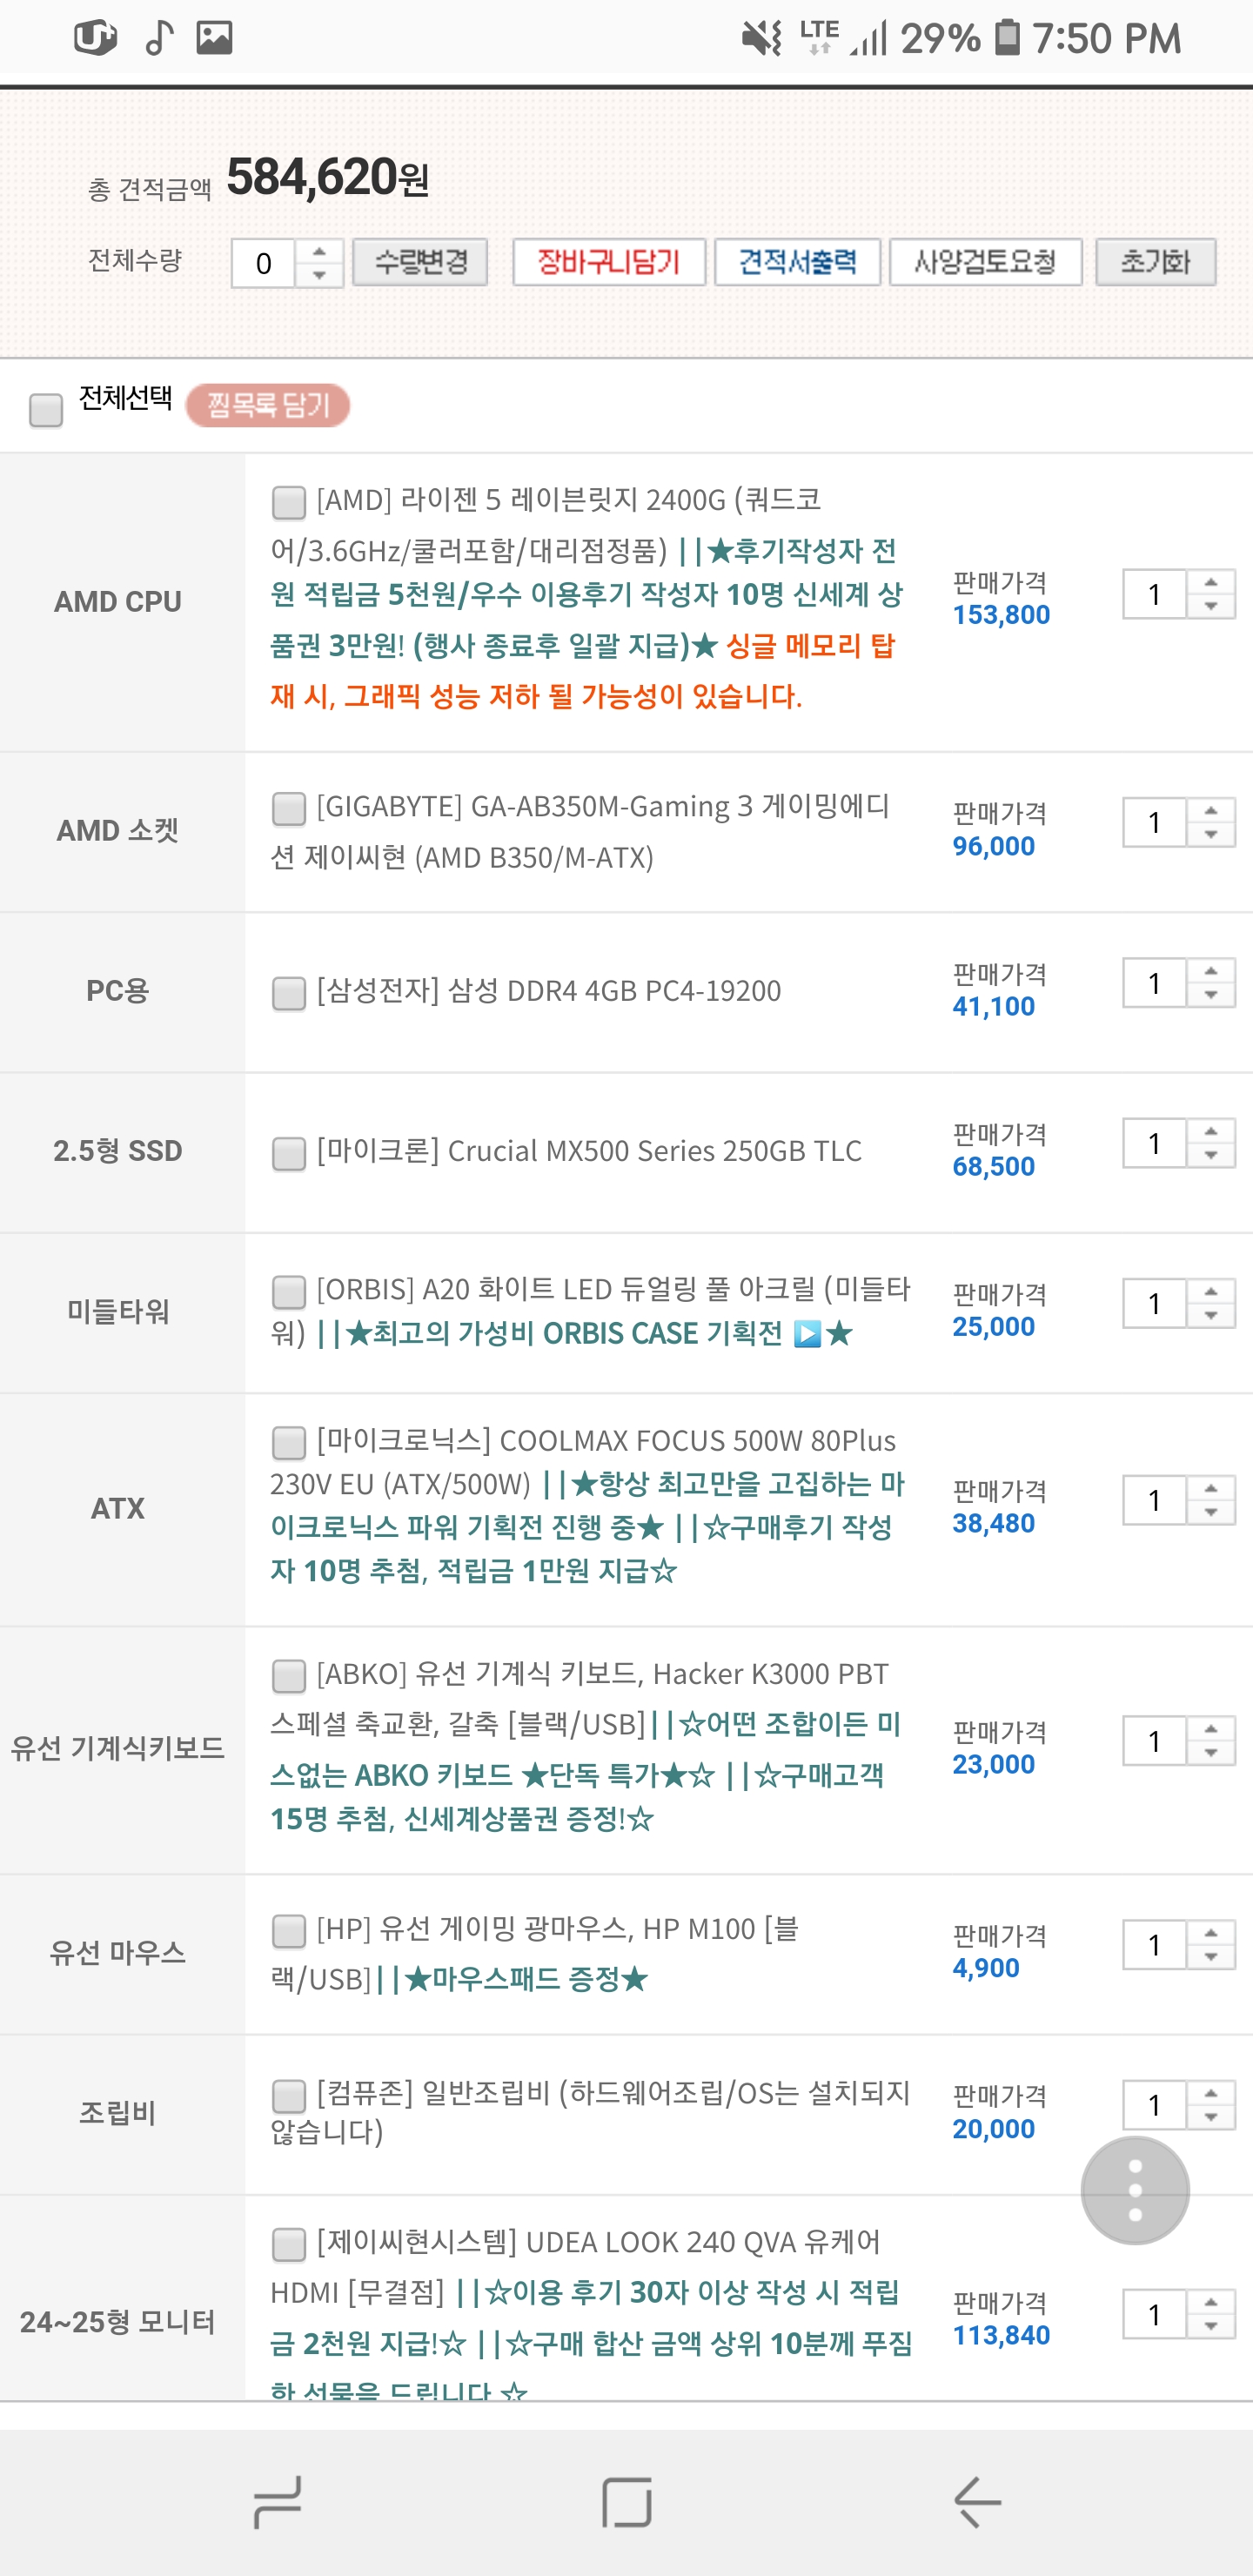The height and width of the screenshot is (2576, 1253).
Task: Click the 장바구니담기 button
Action: pos(609,262)
